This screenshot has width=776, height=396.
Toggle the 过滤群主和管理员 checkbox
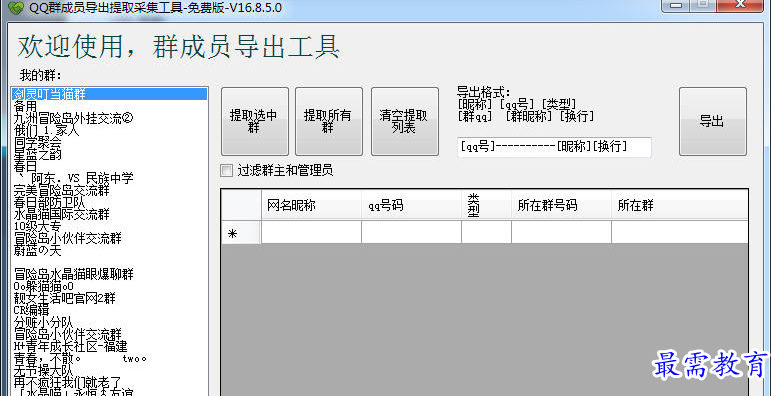click(226, 171)
